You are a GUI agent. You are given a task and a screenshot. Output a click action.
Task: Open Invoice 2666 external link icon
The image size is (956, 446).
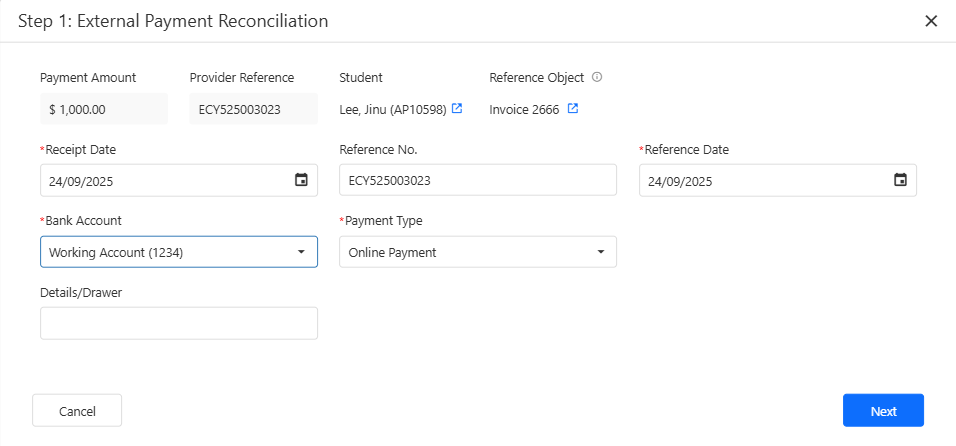click(573, 109)
